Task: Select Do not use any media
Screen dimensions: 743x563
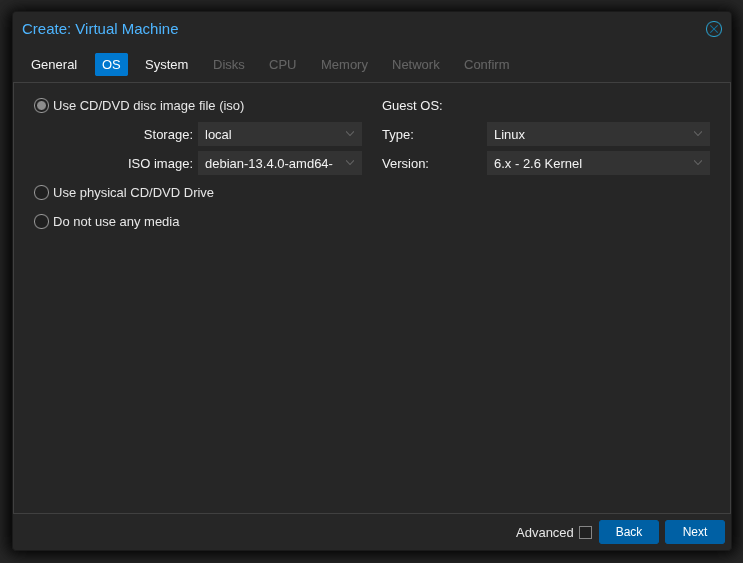Action: click(41, 222)
